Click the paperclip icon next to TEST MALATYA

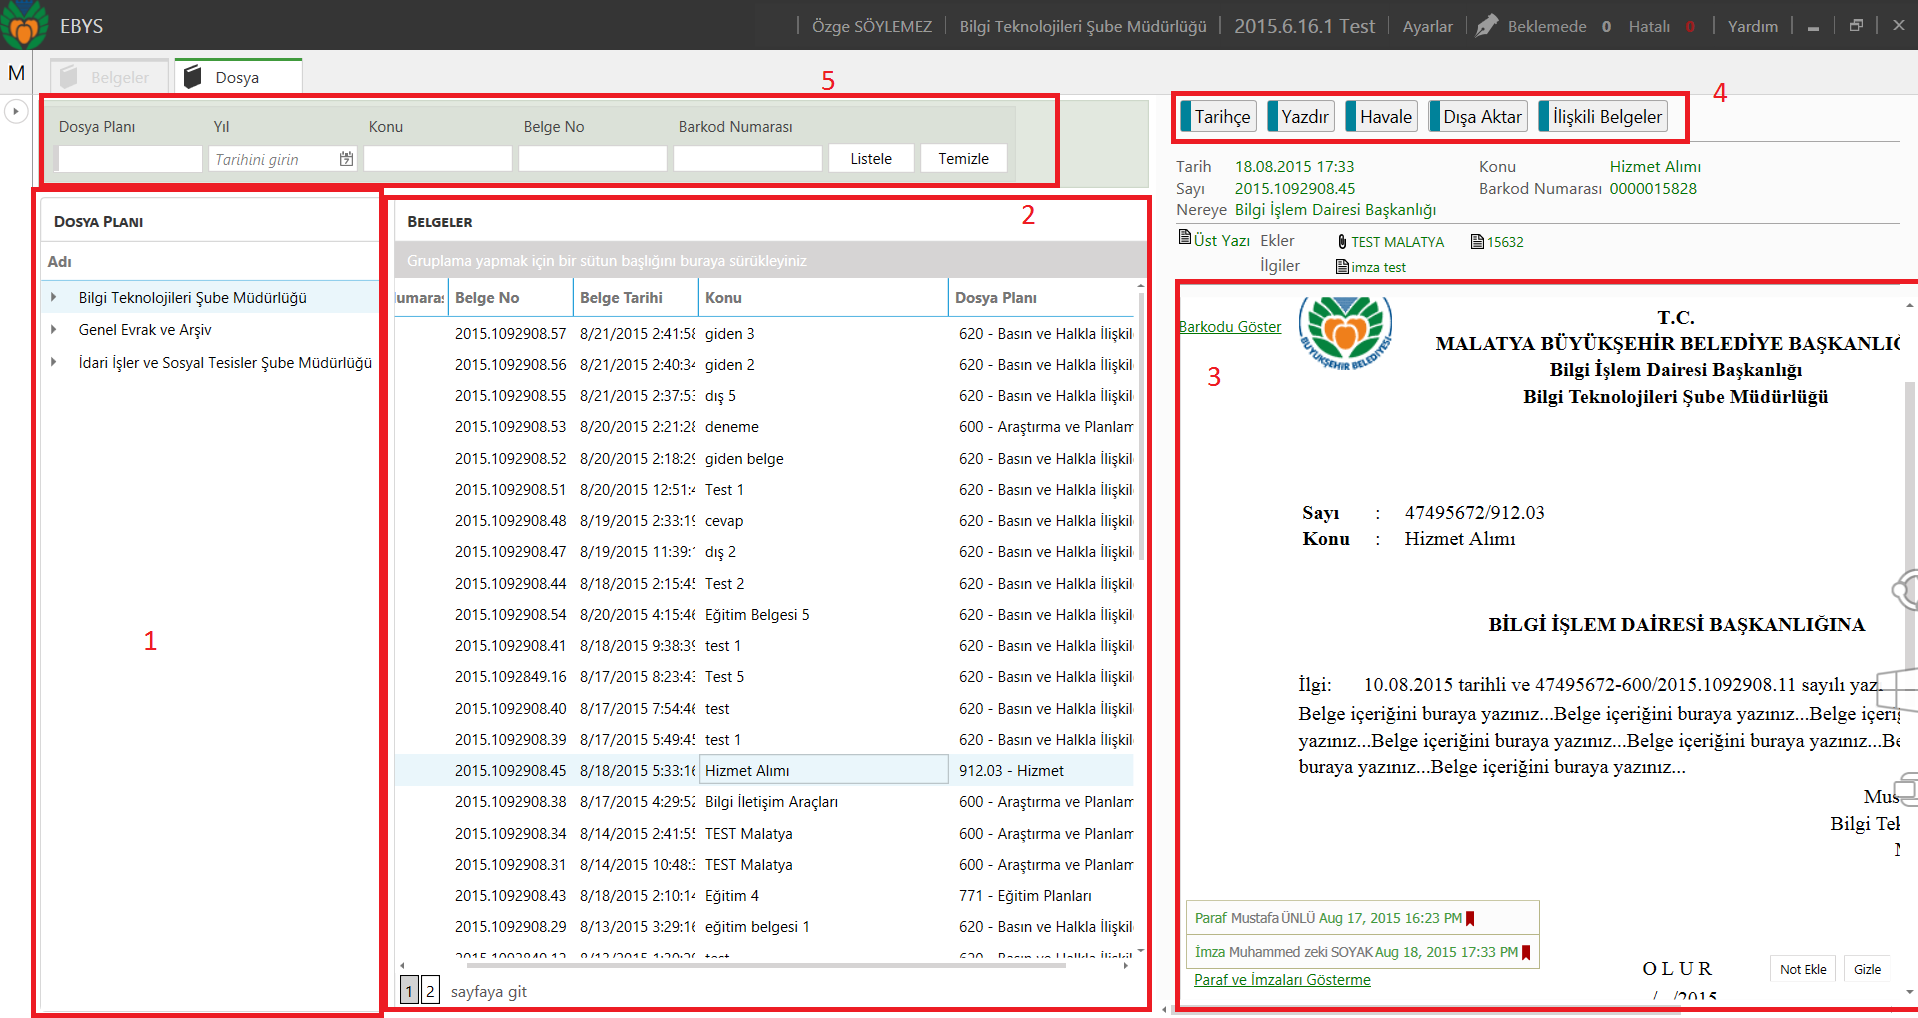(1342, 242)
